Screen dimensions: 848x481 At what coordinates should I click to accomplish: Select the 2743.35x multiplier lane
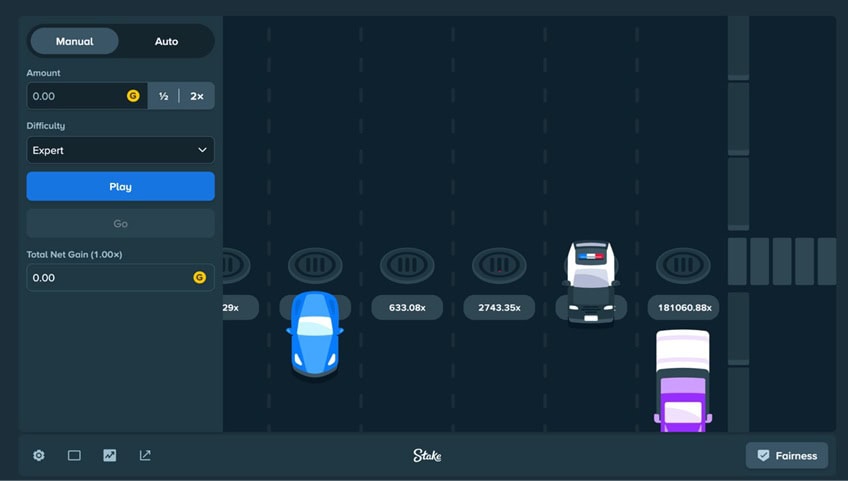(499, 307)
